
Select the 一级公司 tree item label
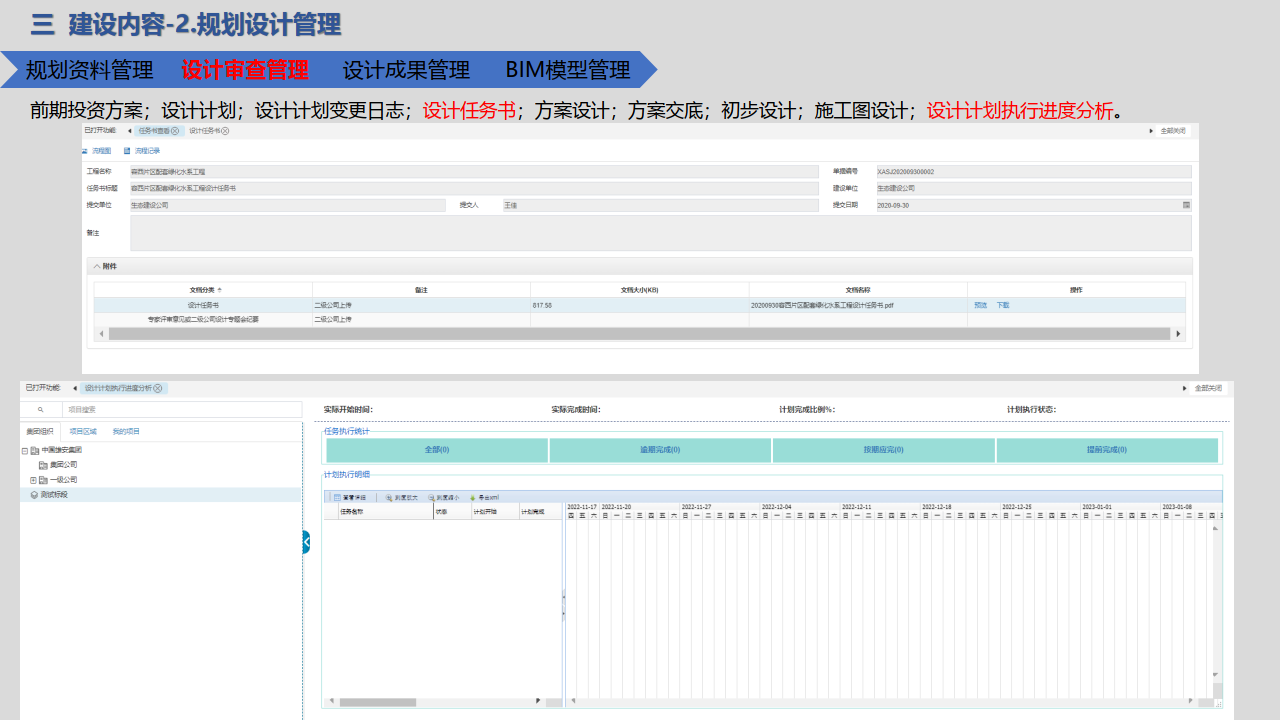(x=63, y=480)
